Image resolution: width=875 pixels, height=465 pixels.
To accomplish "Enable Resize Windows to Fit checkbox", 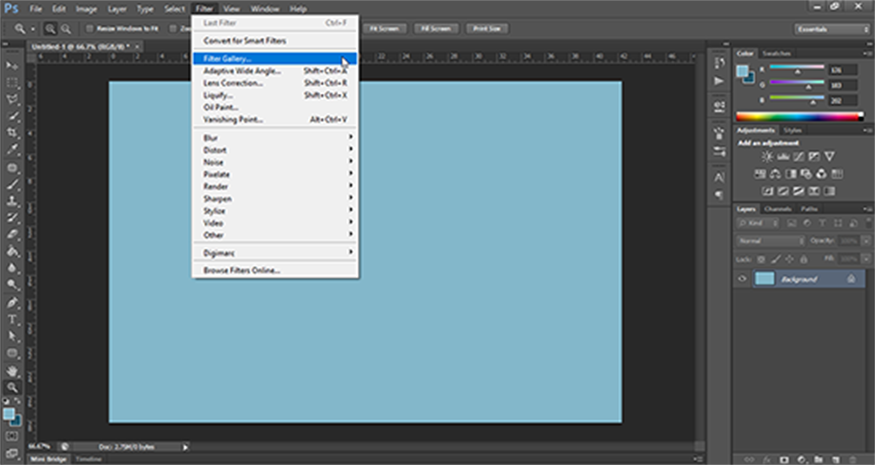I will point(88,29).
